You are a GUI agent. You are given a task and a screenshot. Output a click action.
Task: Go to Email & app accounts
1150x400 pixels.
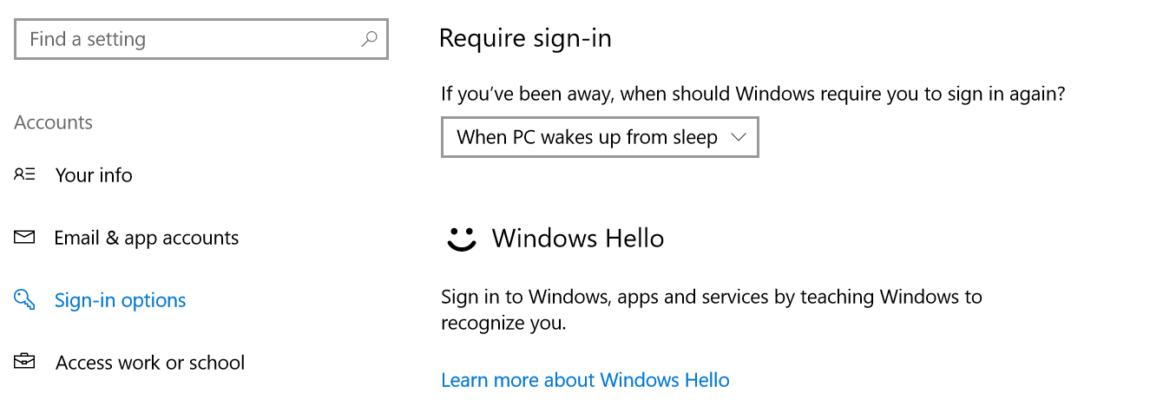coord(146,238)
